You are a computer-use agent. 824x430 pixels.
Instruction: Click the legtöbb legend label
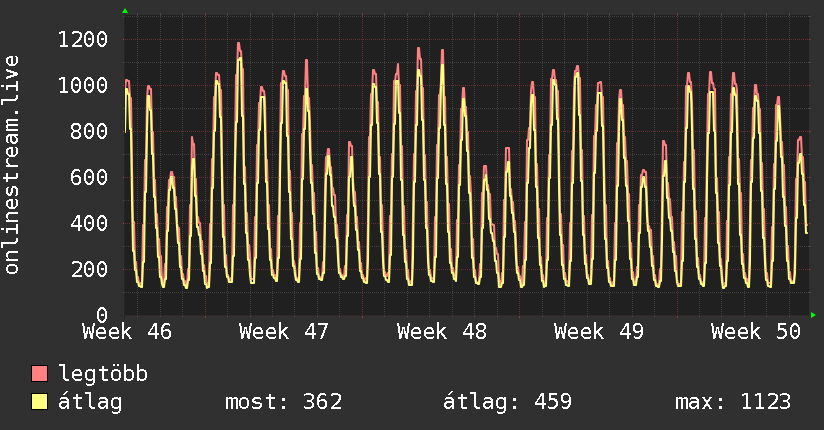[103, 374]
